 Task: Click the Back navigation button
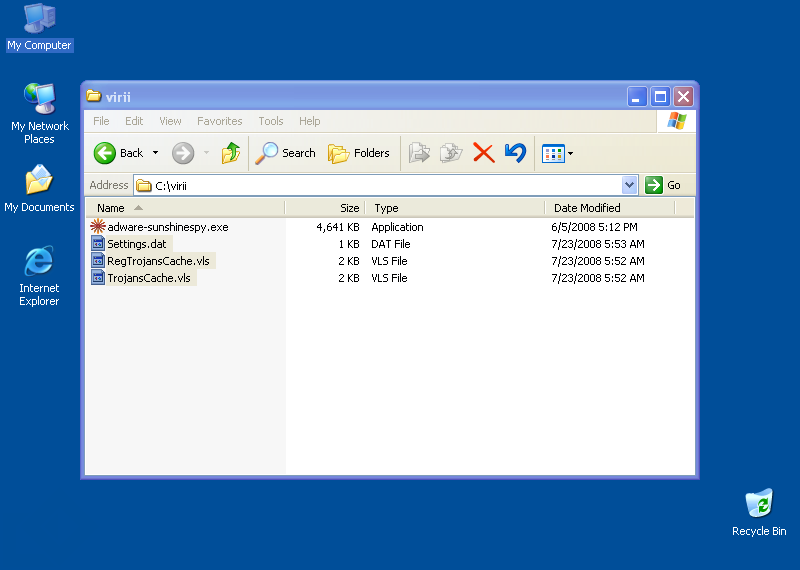119,153
